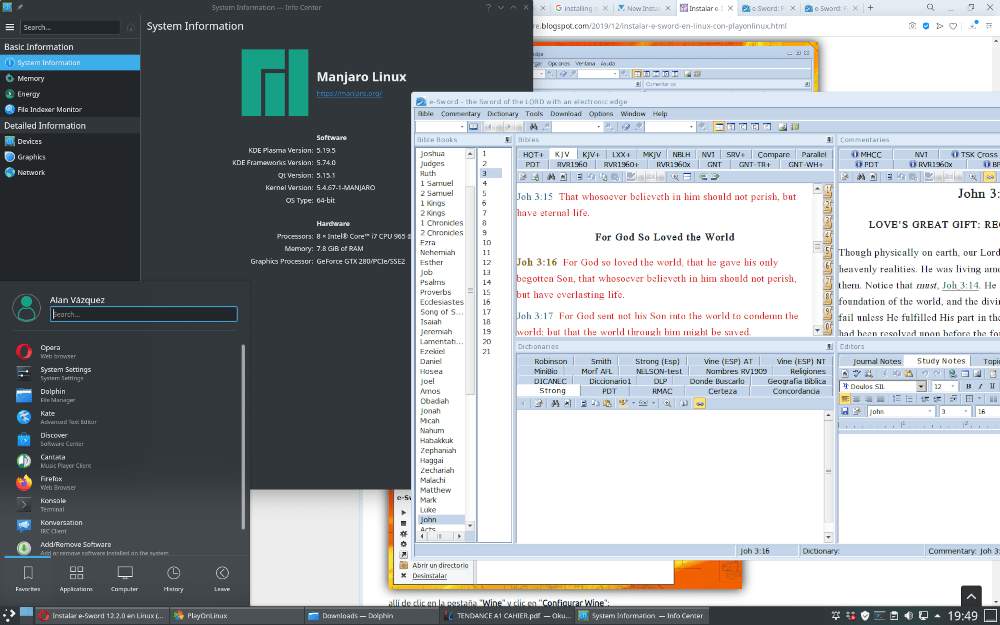Image resolution: width=1000 pixels, height=625 pixels.
Task: Toggle the pin on Dictionaries pane
Action: [829, 346]
